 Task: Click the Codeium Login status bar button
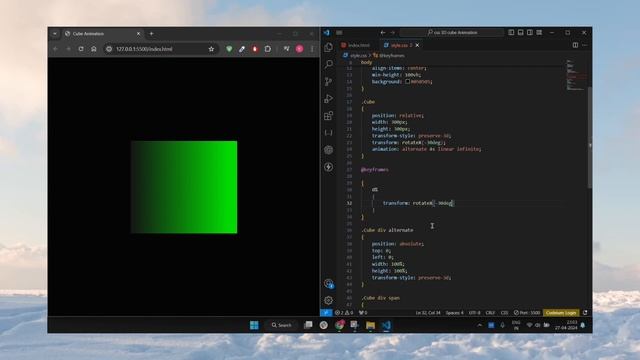(x=561, y=313)
